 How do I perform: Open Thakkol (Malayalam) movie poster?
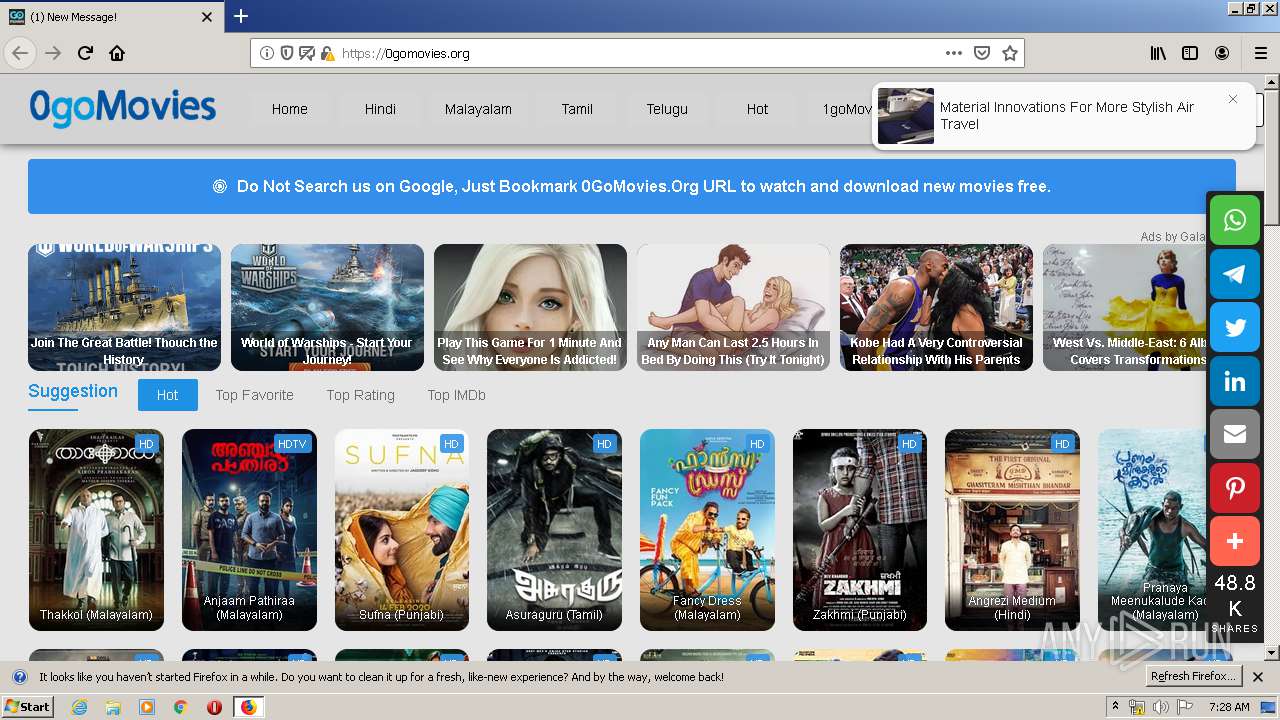point(96,530)
